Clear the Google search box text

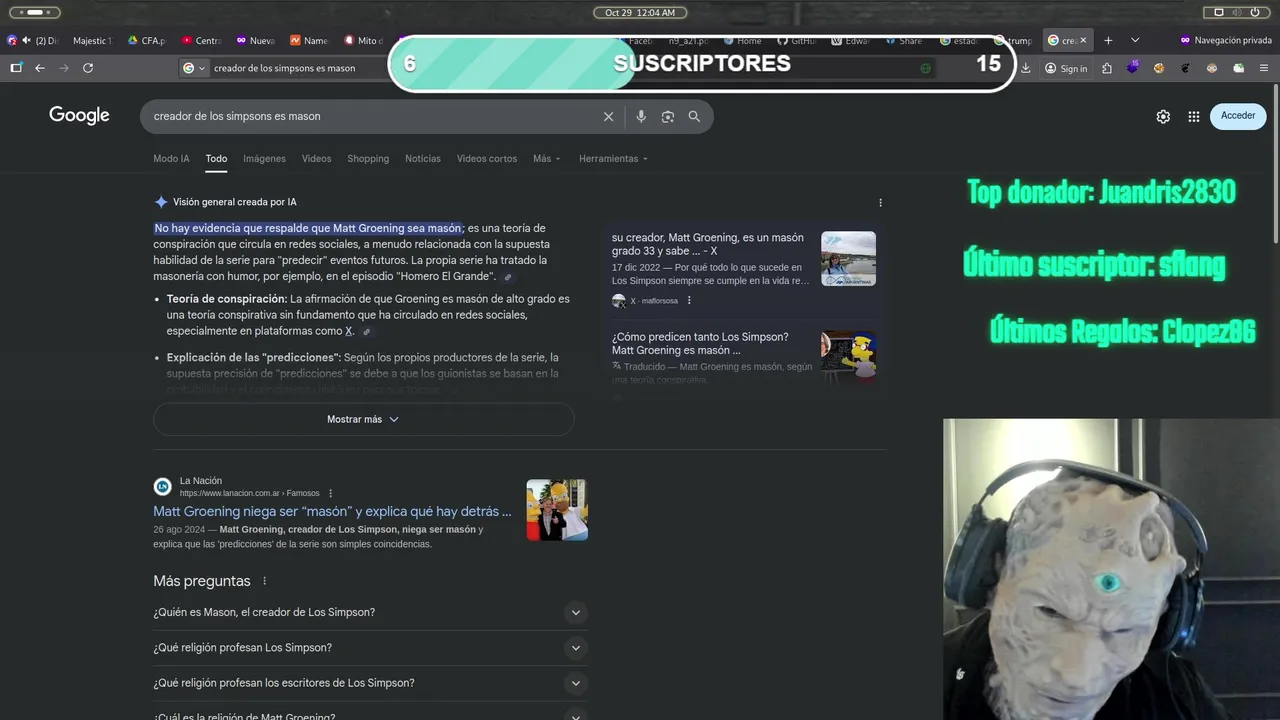pos(608,116)
